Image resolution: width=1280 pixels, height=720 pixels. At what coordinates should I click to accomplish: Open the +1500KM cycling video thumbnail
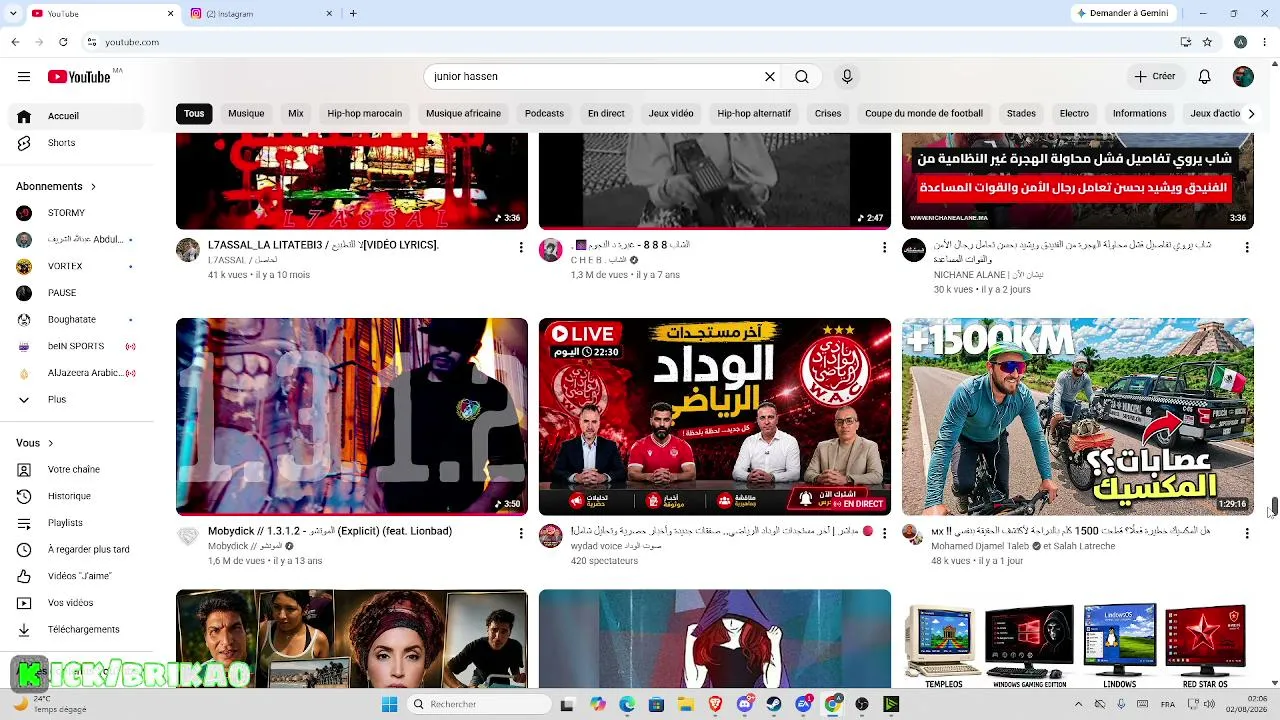(1078, 417)
